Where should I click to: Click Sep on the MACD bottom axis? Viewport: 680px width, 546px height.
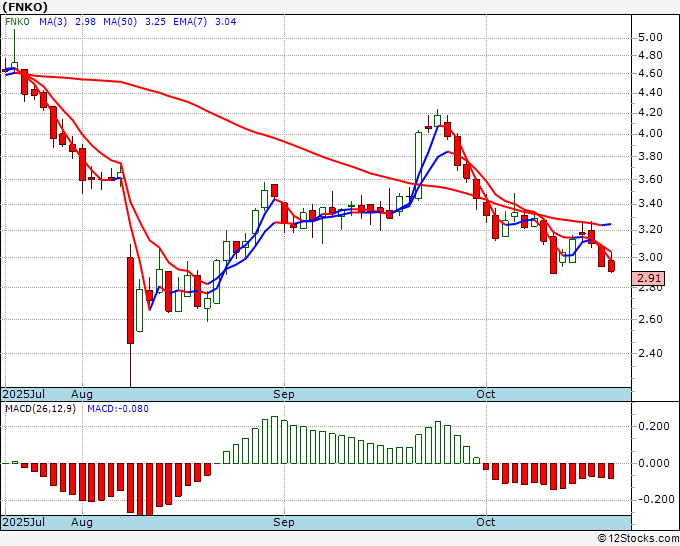click(x=284, y=522)
